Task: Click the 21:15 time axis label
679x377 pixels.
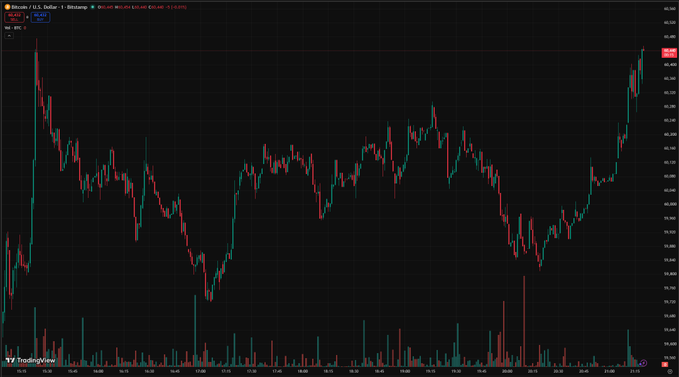Action: point(635,371)
